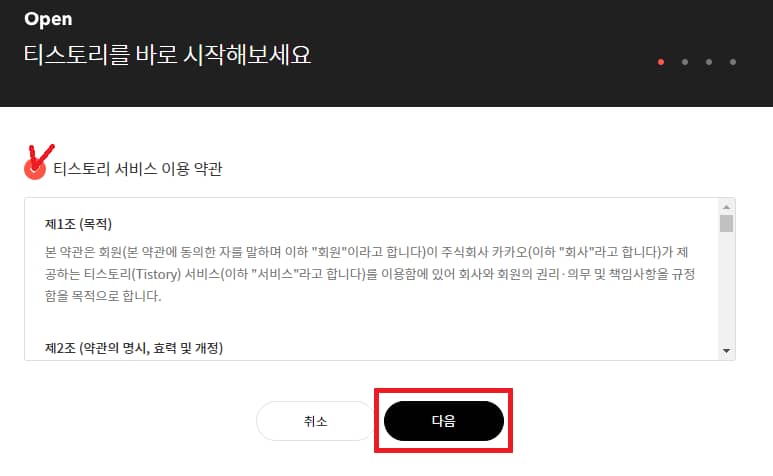Go to the fourth step indicator dot
The image size is (773, 476).
click(733, 62)
